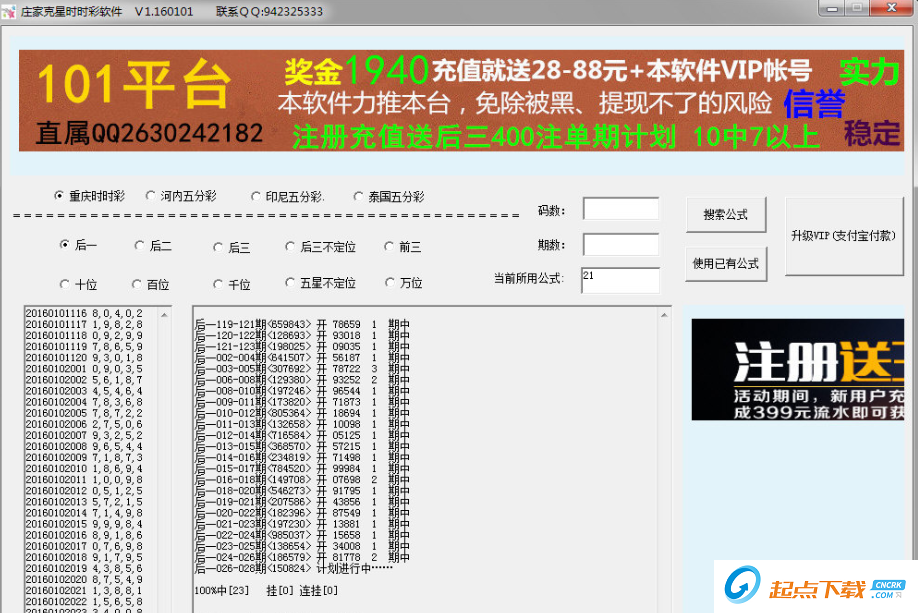Select the 泰国五分彩 radio option

[389, 196]
